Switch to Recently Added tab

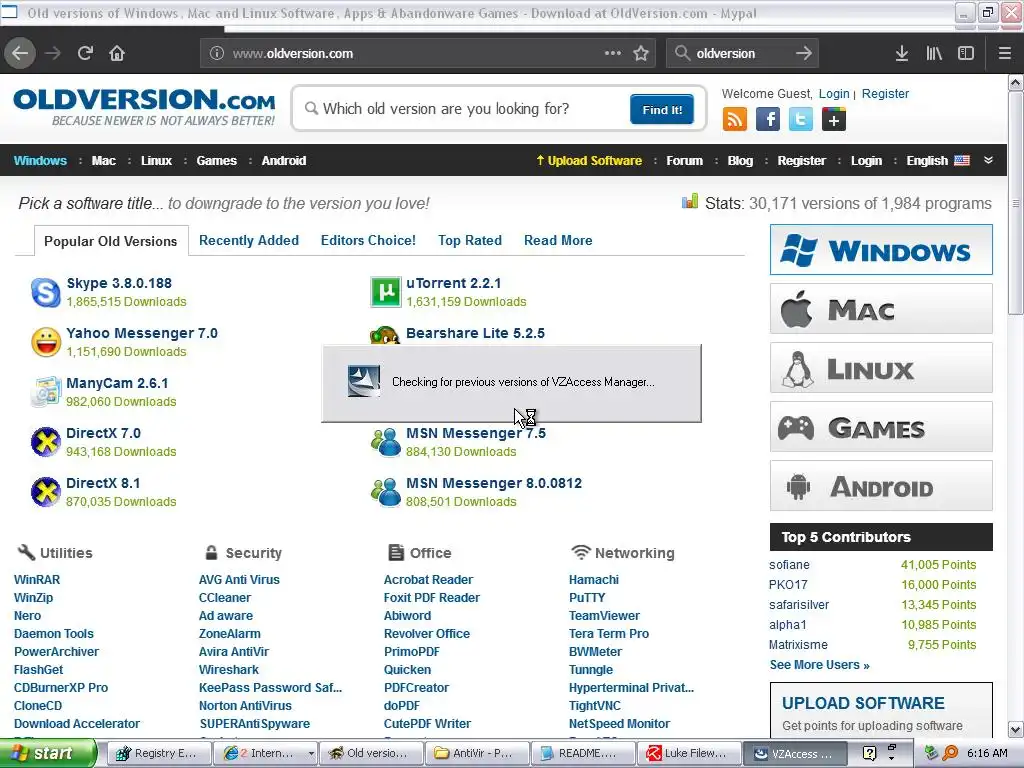point(249,240)
